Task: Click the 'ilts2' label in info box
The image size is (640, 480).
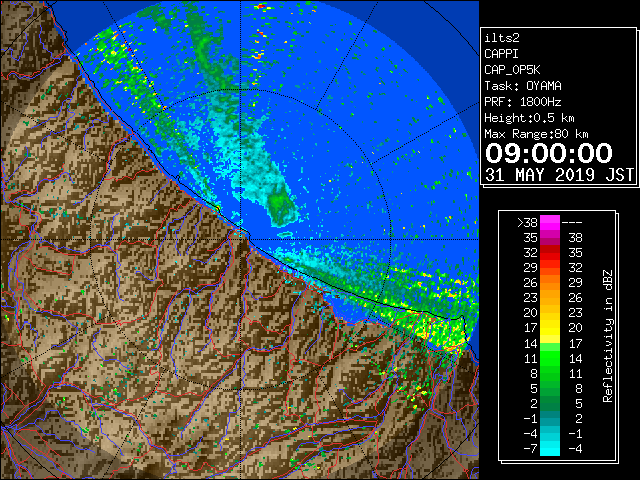Action: click(x=502, y=38)
